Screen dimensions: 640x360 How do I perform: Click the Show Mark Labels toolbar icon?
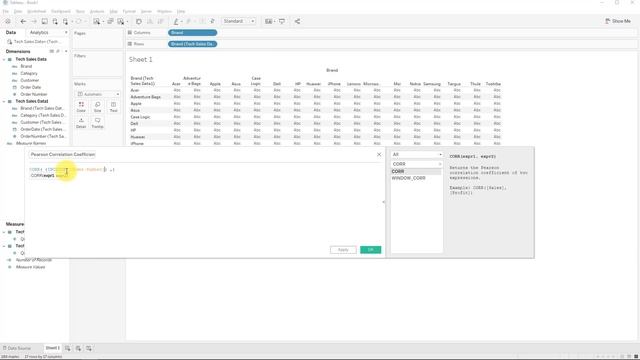click(x=202, y=21)
